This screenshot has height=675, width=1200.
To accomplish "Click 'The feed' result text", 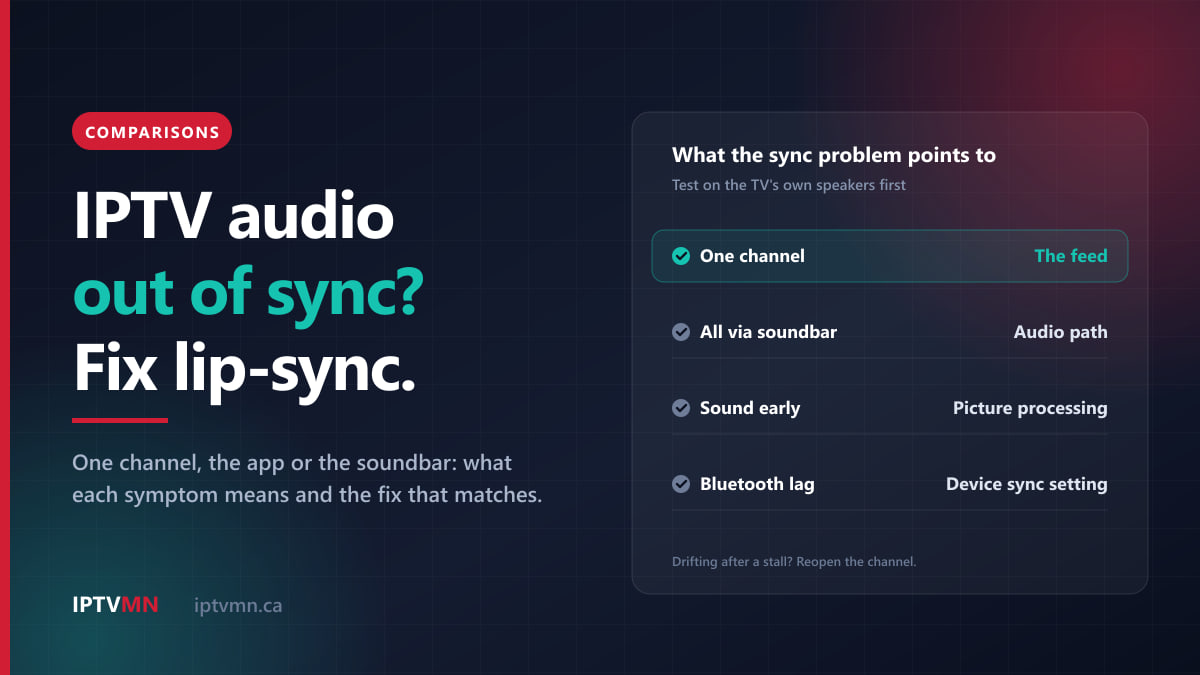I will 1071,256.
